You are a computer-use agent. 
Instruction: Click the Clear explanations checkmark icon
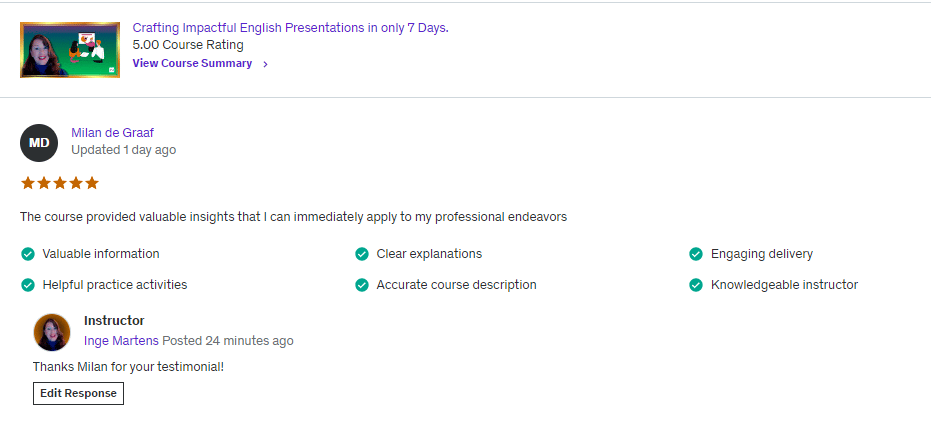(362, 254)
